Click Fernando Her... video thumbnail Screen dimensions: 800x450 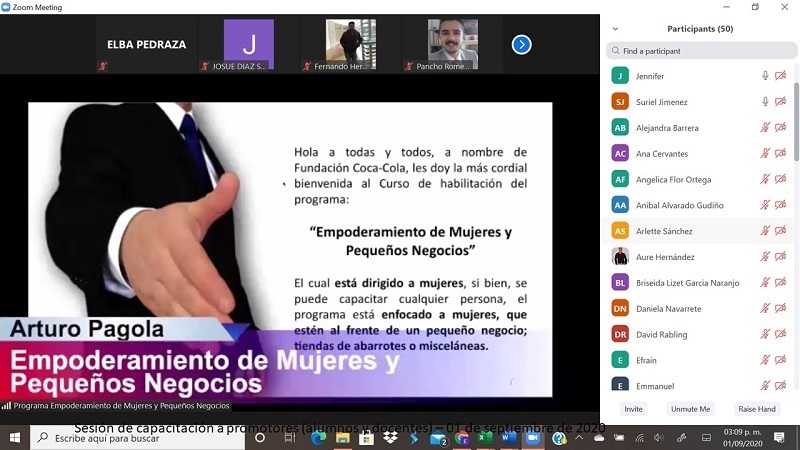click(351, 44)
